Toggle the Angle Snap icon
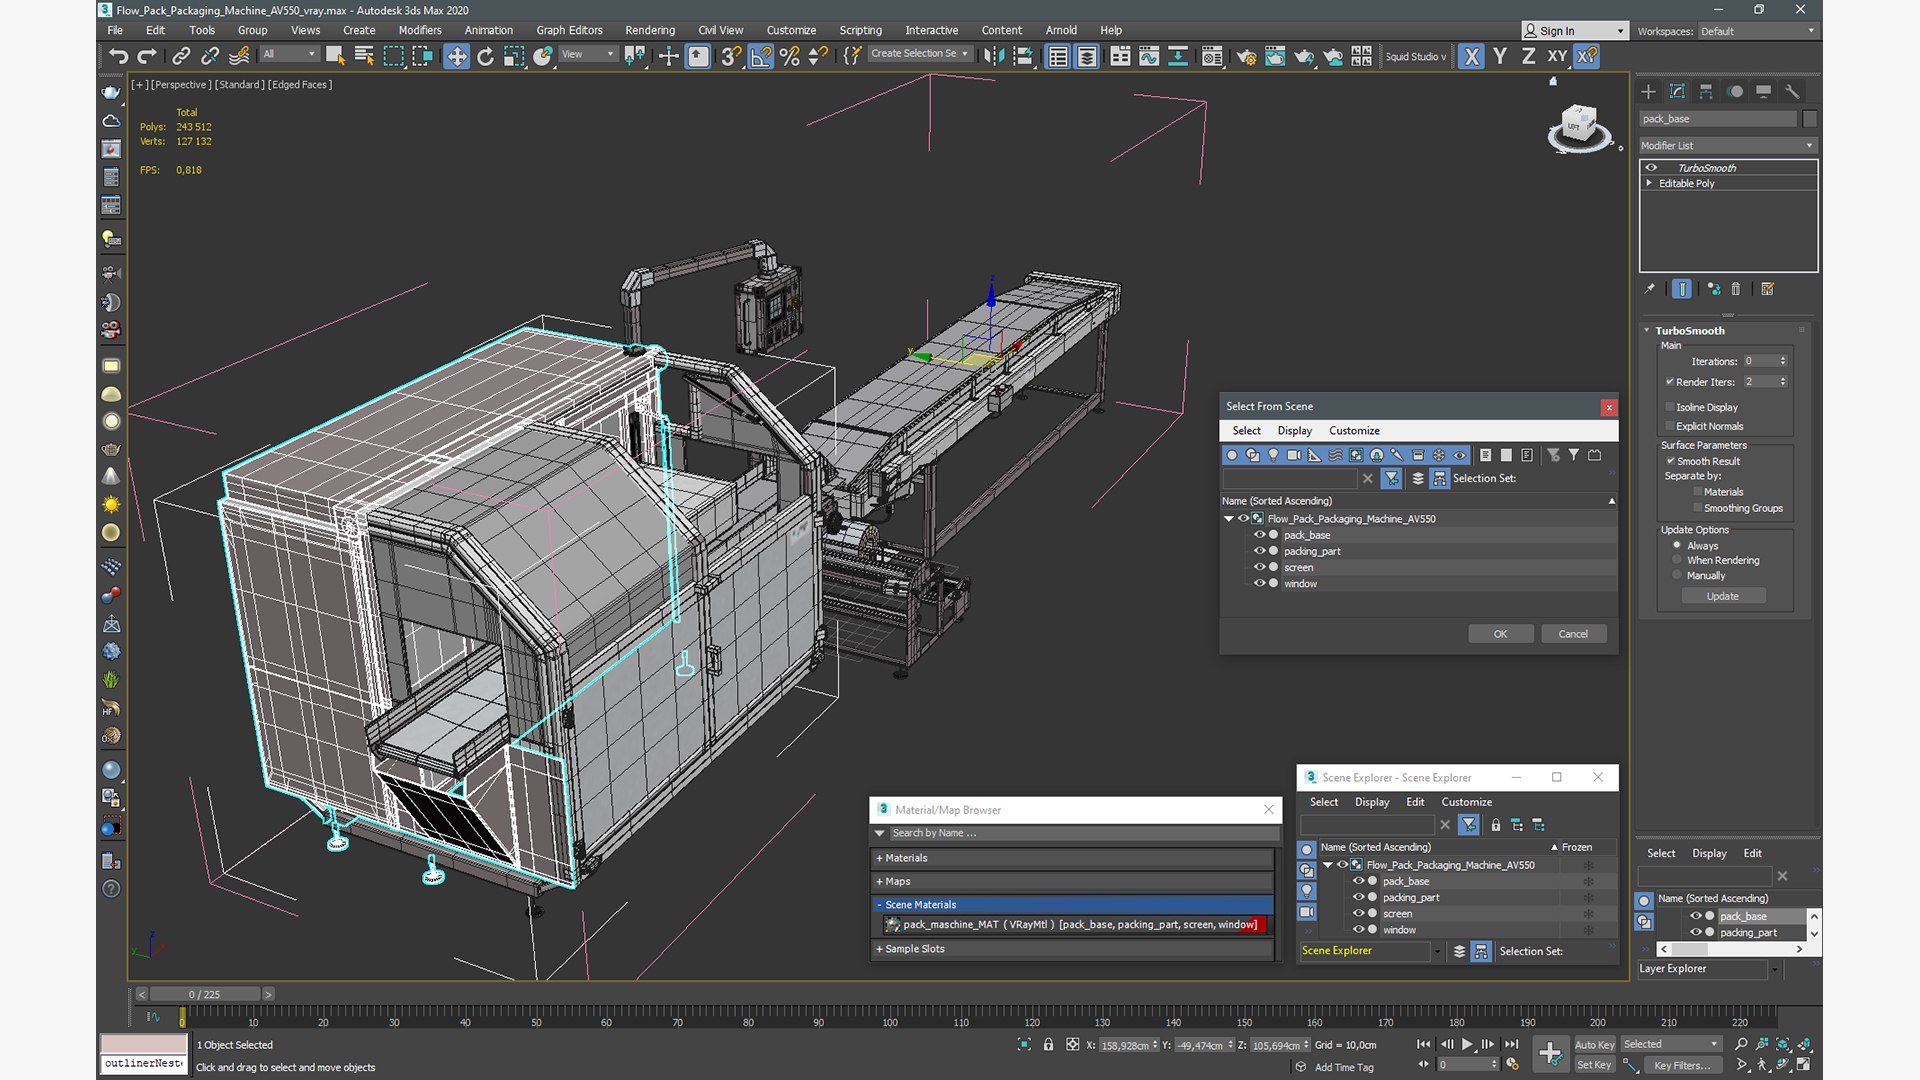 pyautogui.click(x=761, y=56)
